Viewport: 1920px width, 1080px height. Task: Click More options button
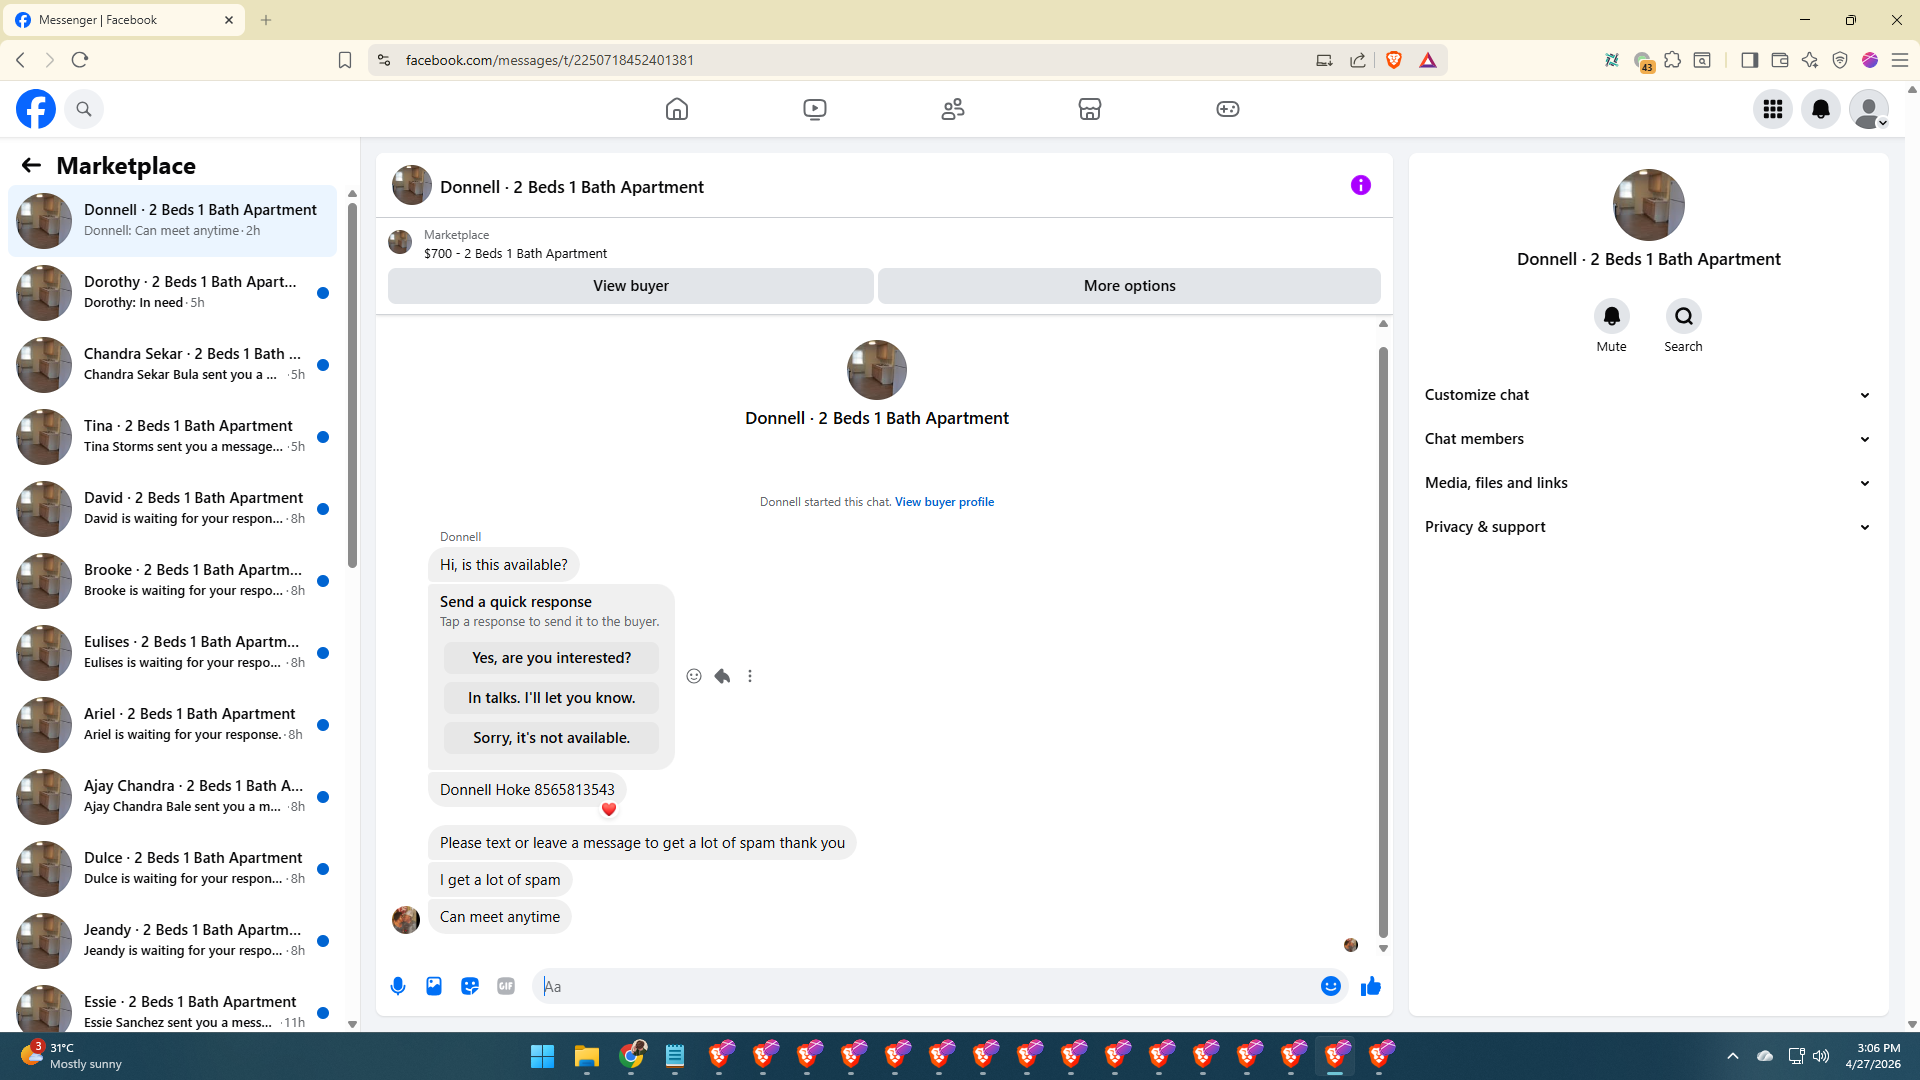point(1129,286)
